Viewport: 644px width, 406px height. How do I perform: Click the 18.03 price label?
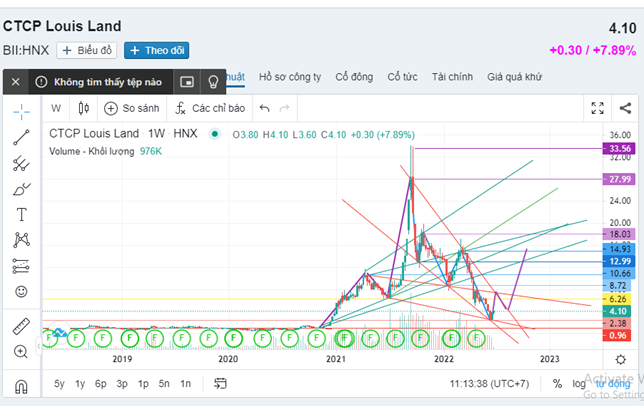pos(619,234)
